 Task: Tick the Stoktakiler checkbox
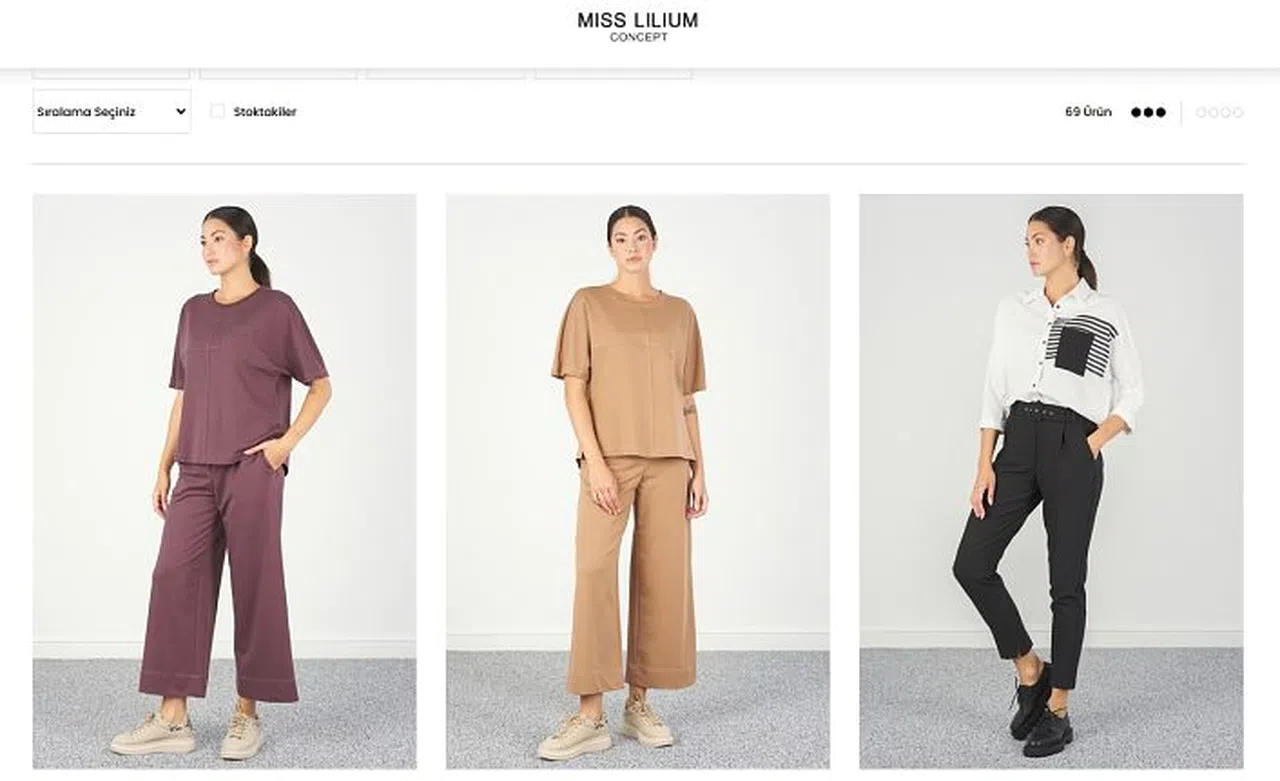217,111
